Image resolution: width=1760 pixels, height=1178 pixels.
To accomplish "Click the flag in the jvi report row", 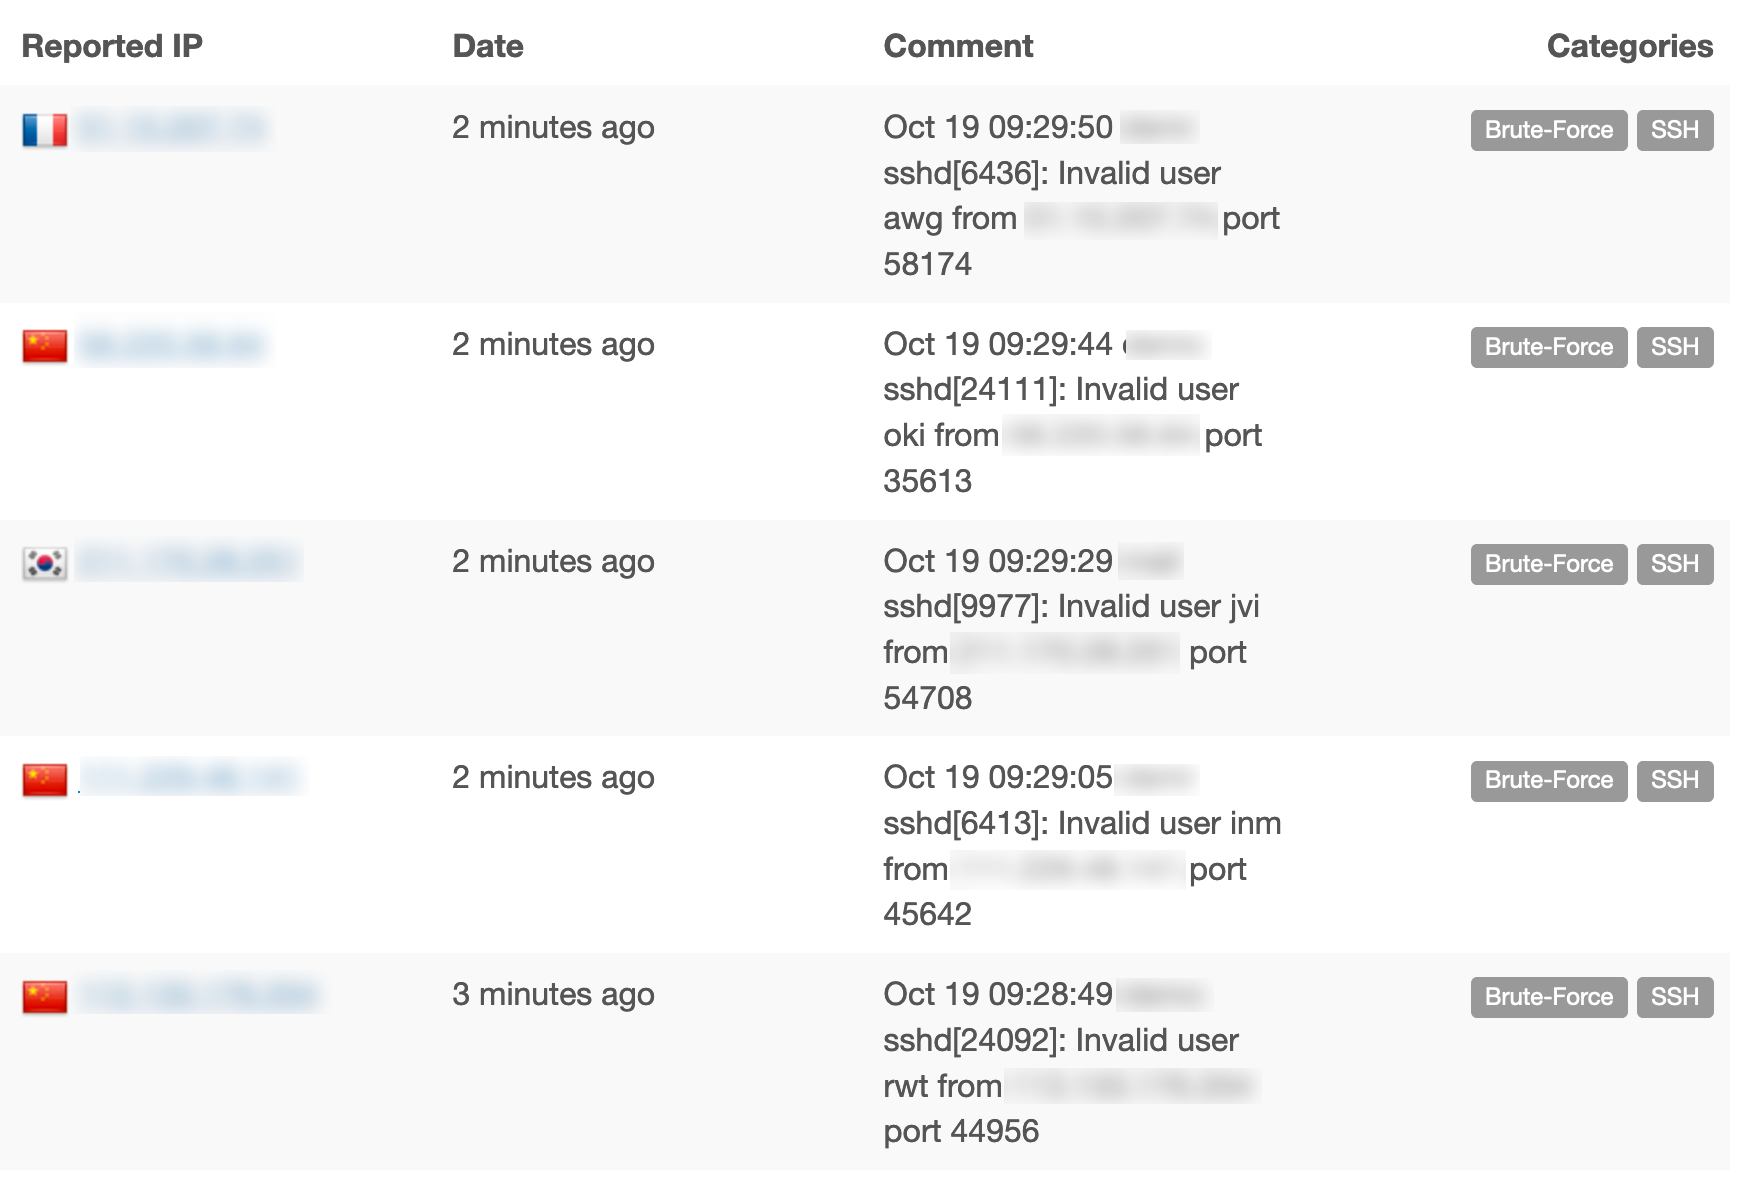I will pyautogui.click(x=44, y=562).
